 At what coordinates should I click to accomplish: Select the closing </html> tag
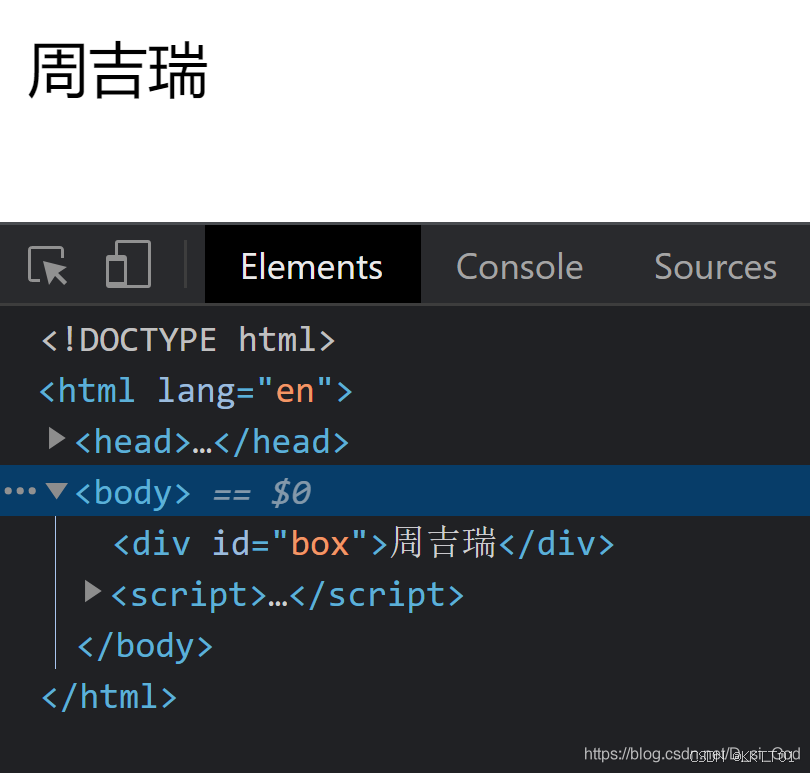[109, 697]
